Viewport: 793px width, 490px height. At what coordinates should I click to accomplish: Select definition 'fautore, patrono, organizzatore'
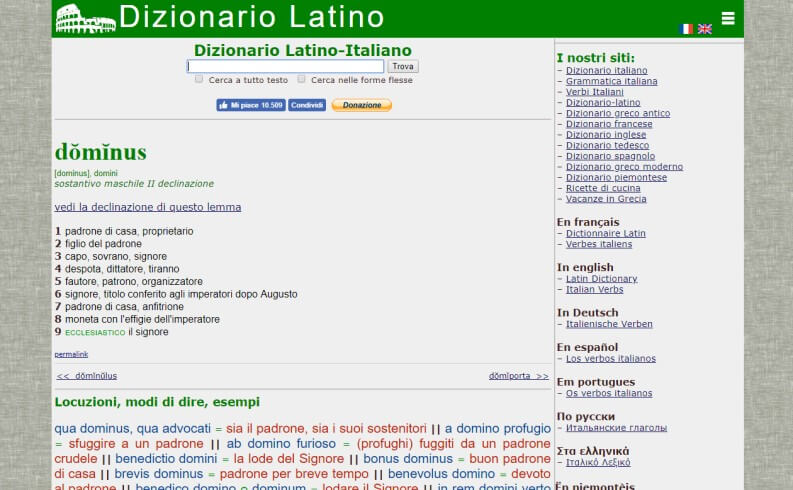[x=134, y=281]
